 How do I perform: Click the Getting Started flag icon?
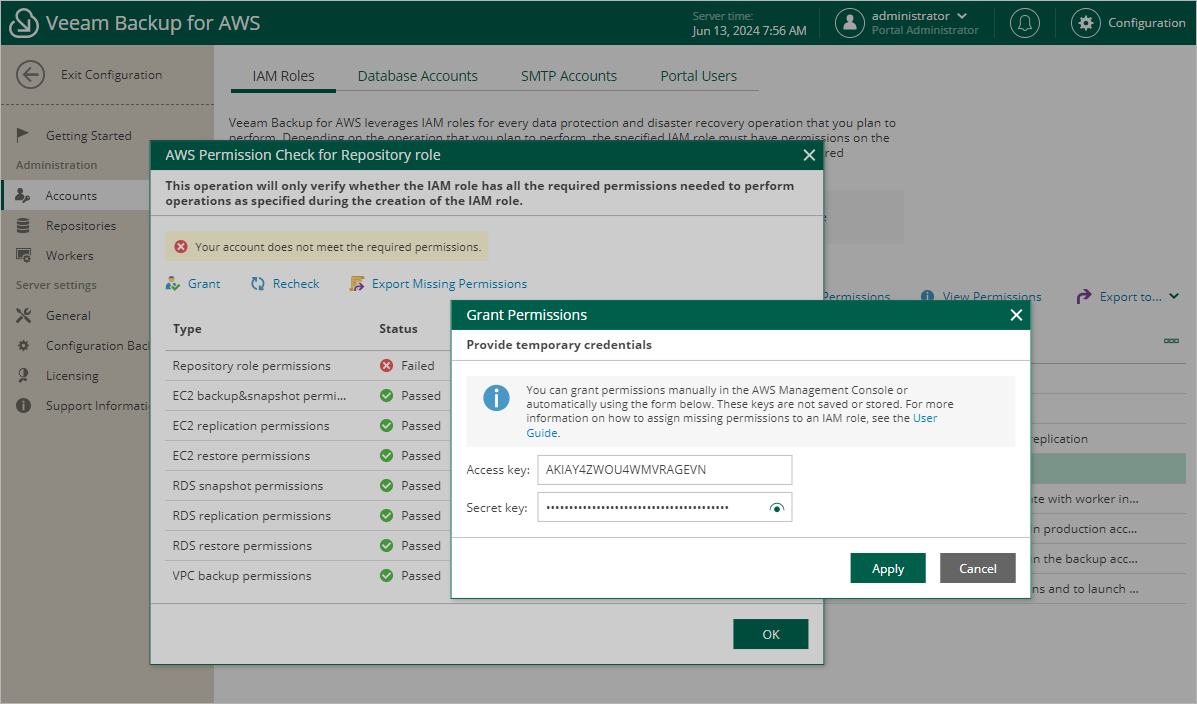[x=23, y=135]
